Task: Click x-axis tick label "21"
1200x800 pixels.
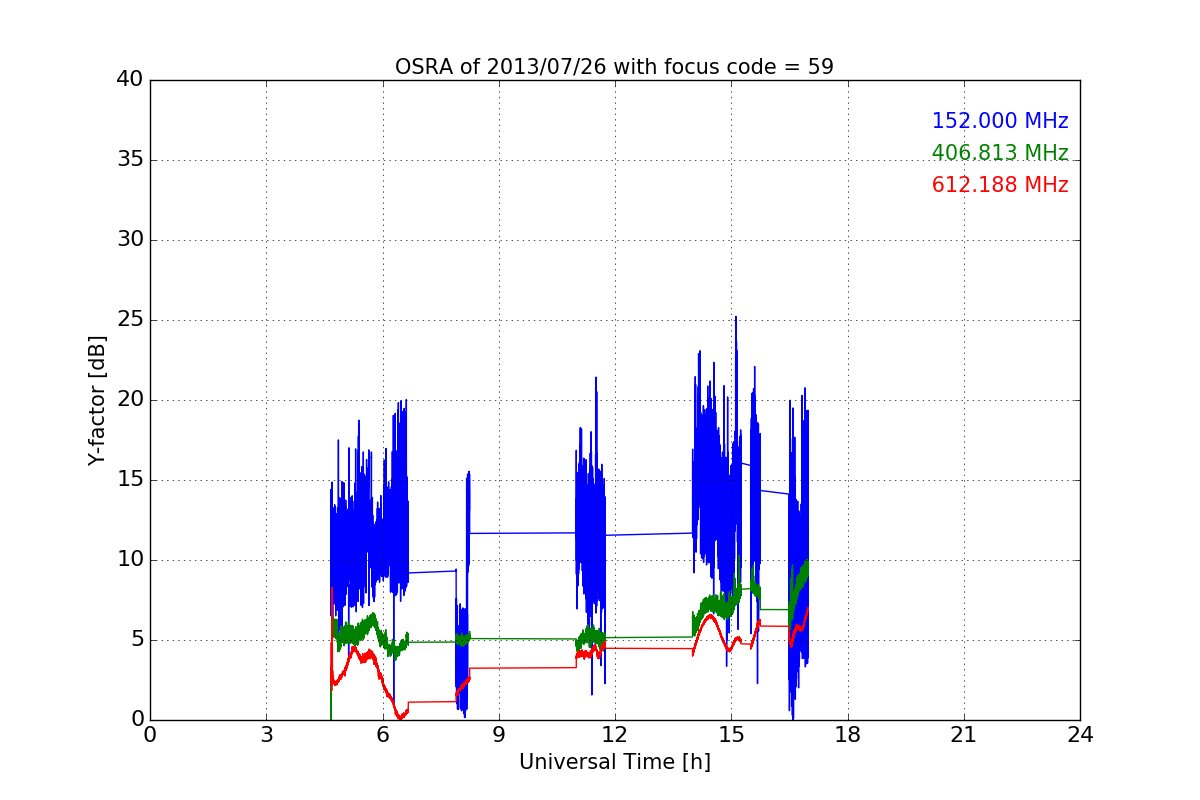Action: pyautogui.click(x=963, y=735)
